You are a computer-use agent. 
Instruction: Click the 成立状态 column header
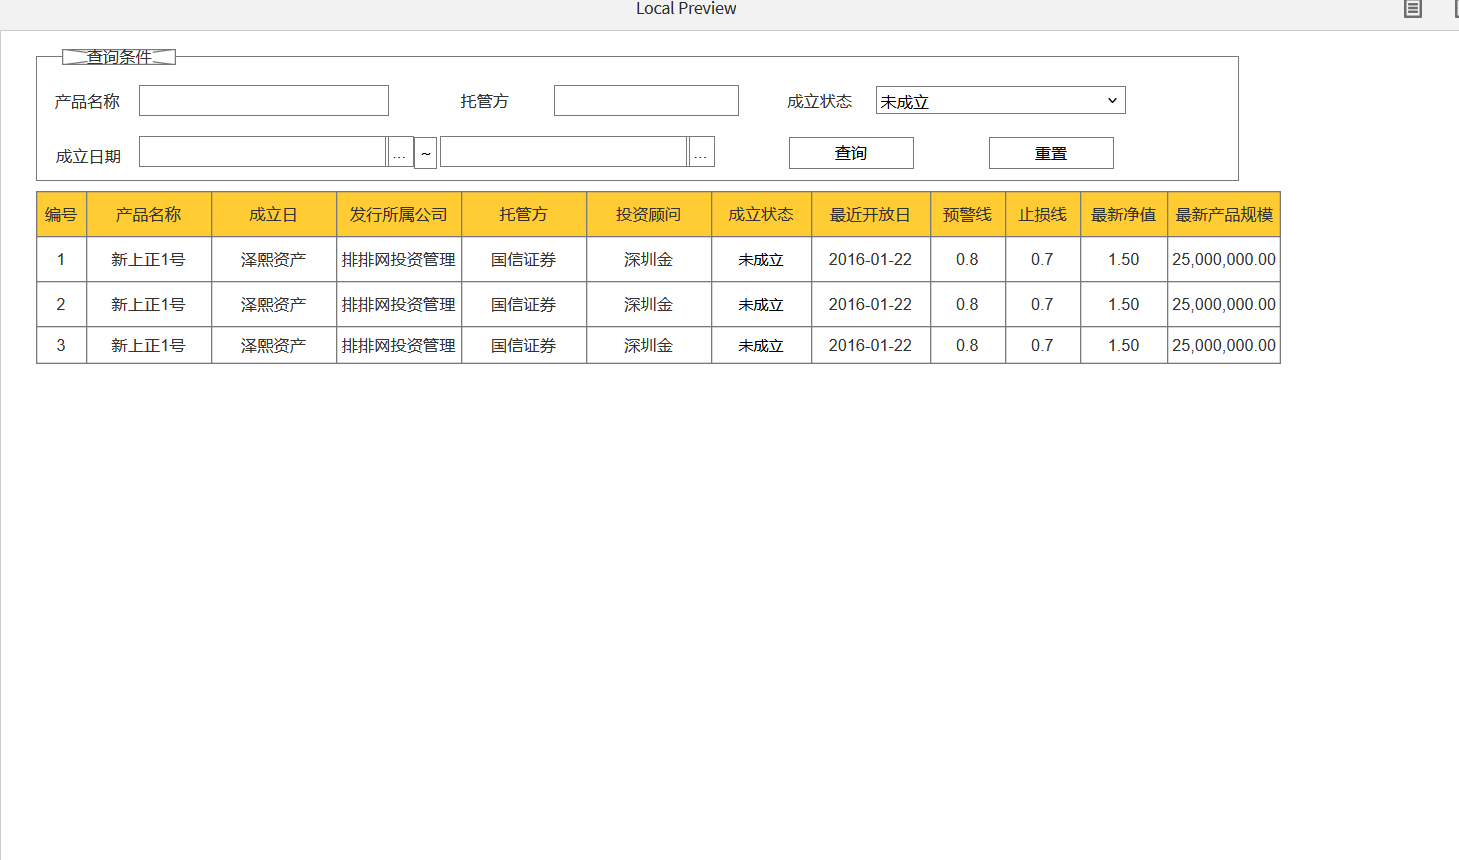tap(762, 214)
